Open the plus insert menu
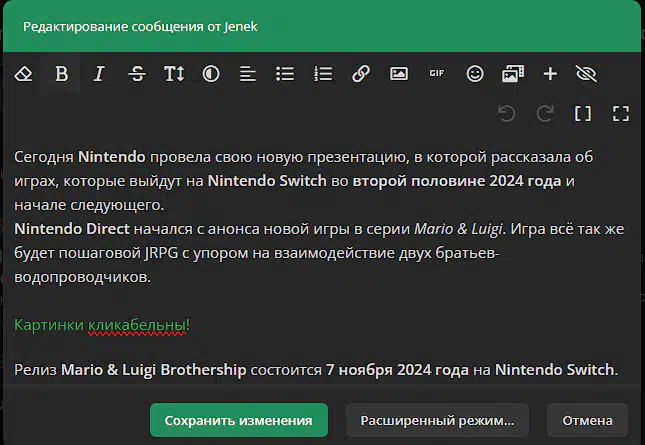This screenshot has width=645, height=445. coord(550,74)
